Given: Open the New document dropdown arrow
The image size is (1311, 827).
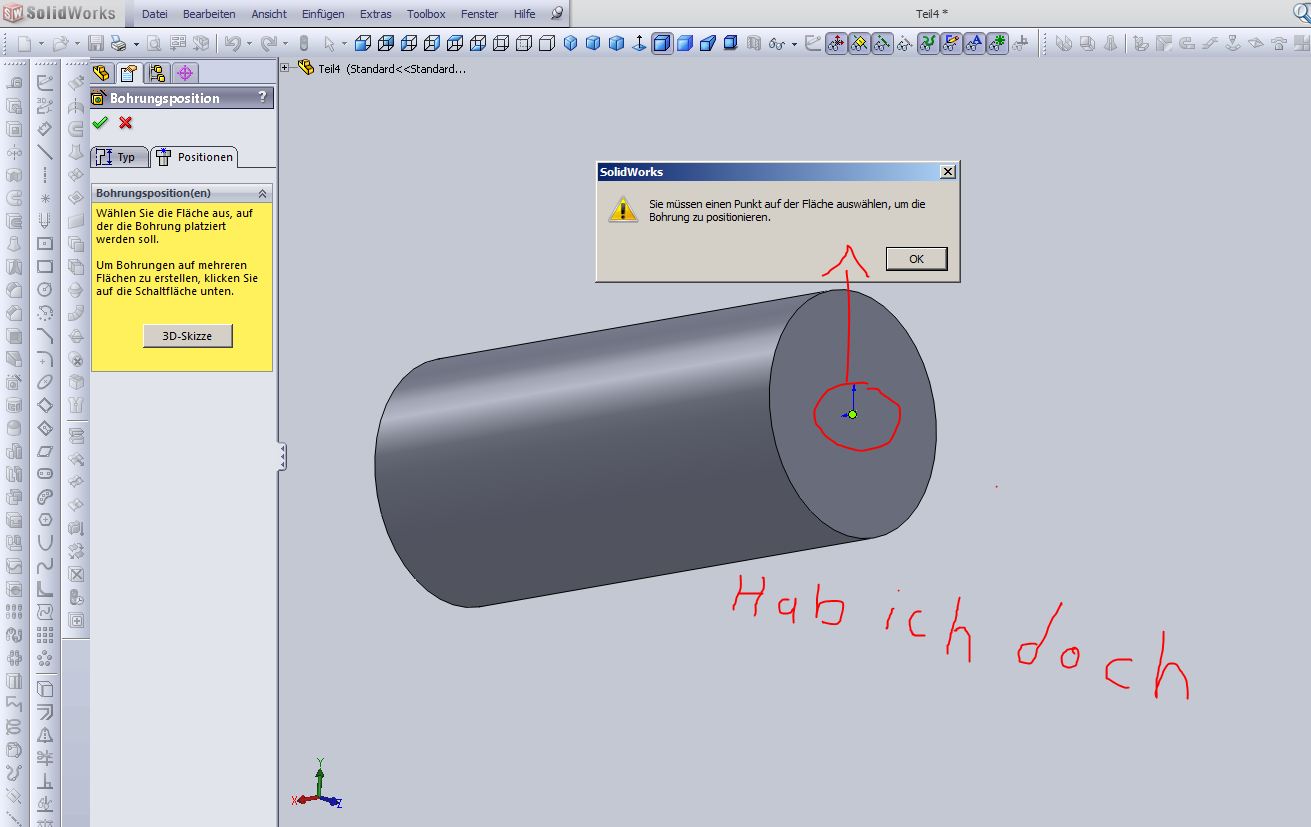Looking at the screenshot, I should point(41,44).
